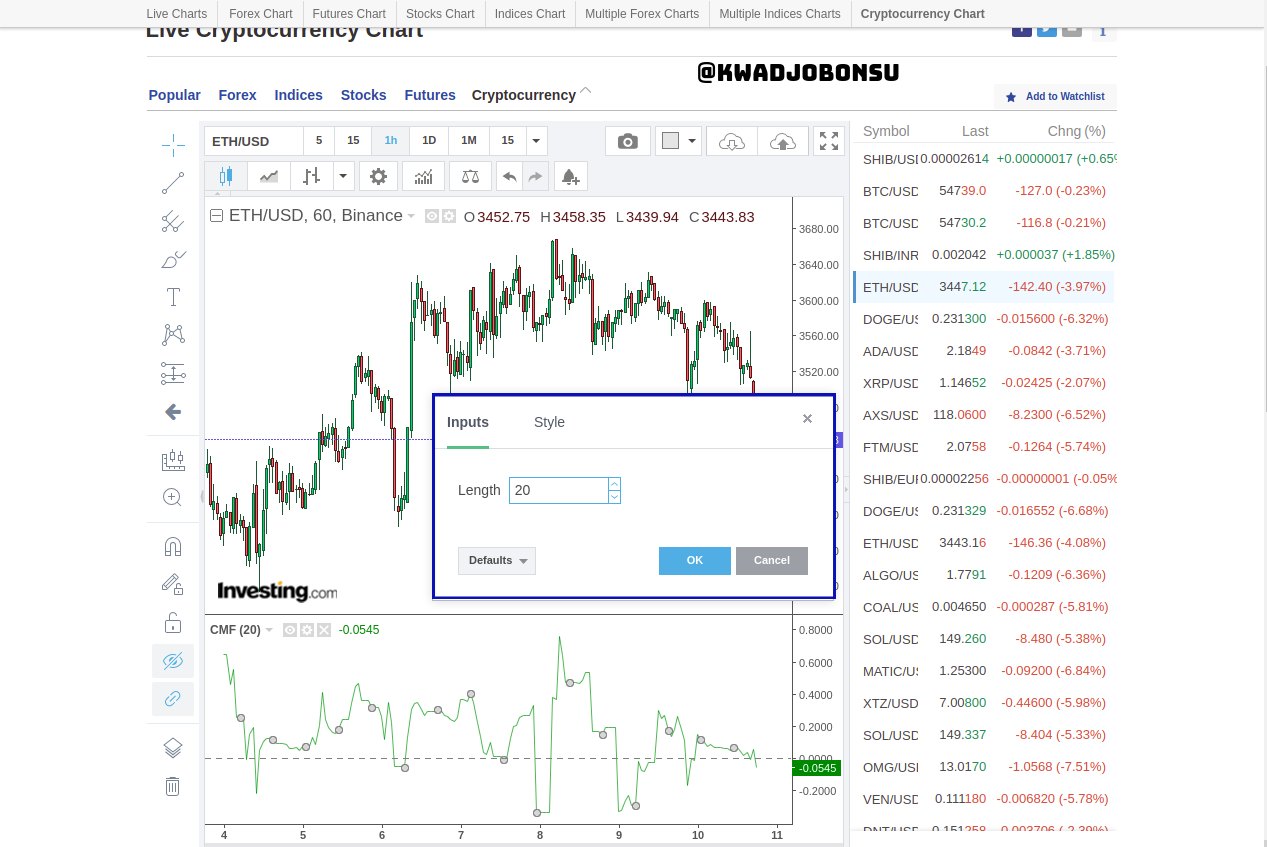Expand the time interval dropdown arrow

point(537,141)
